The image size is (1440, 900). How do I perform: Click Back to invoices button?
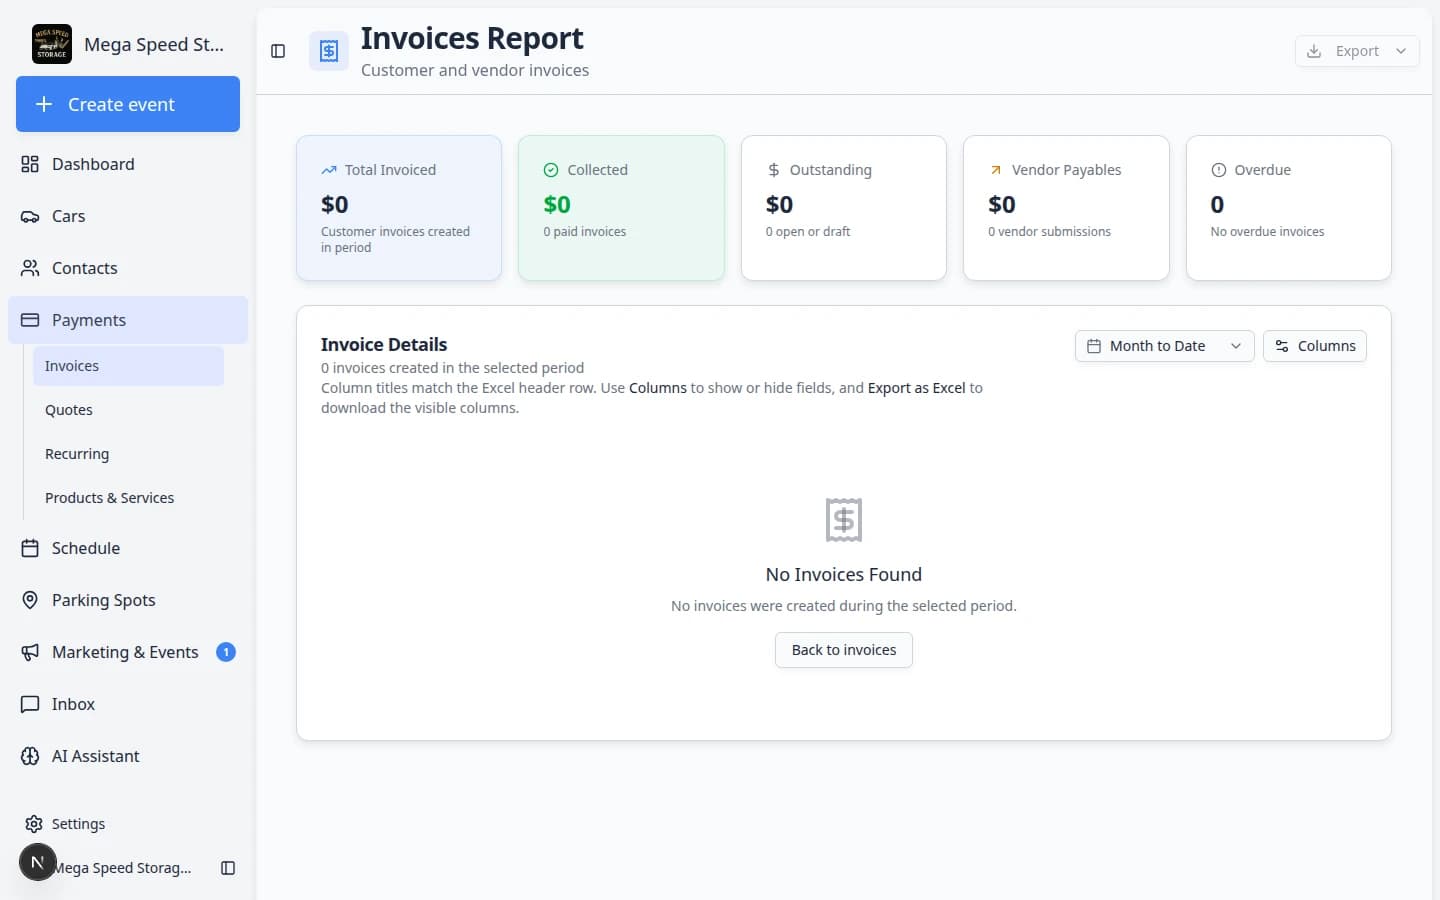tap(844, 650)
